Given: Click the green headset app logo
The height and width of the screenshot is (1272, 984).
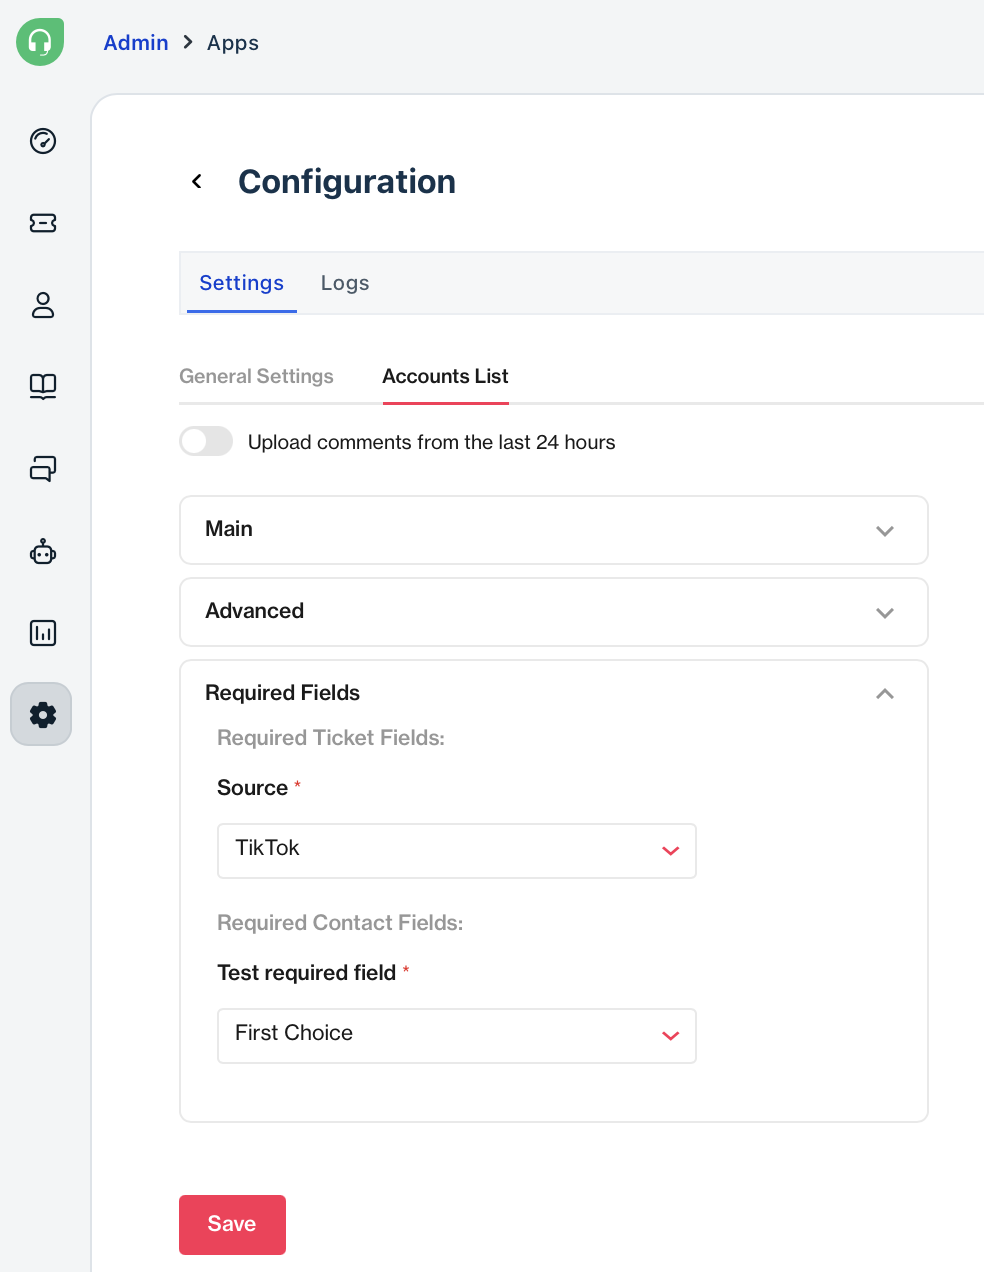Looking at the screenshot, I should coord(40,42).
